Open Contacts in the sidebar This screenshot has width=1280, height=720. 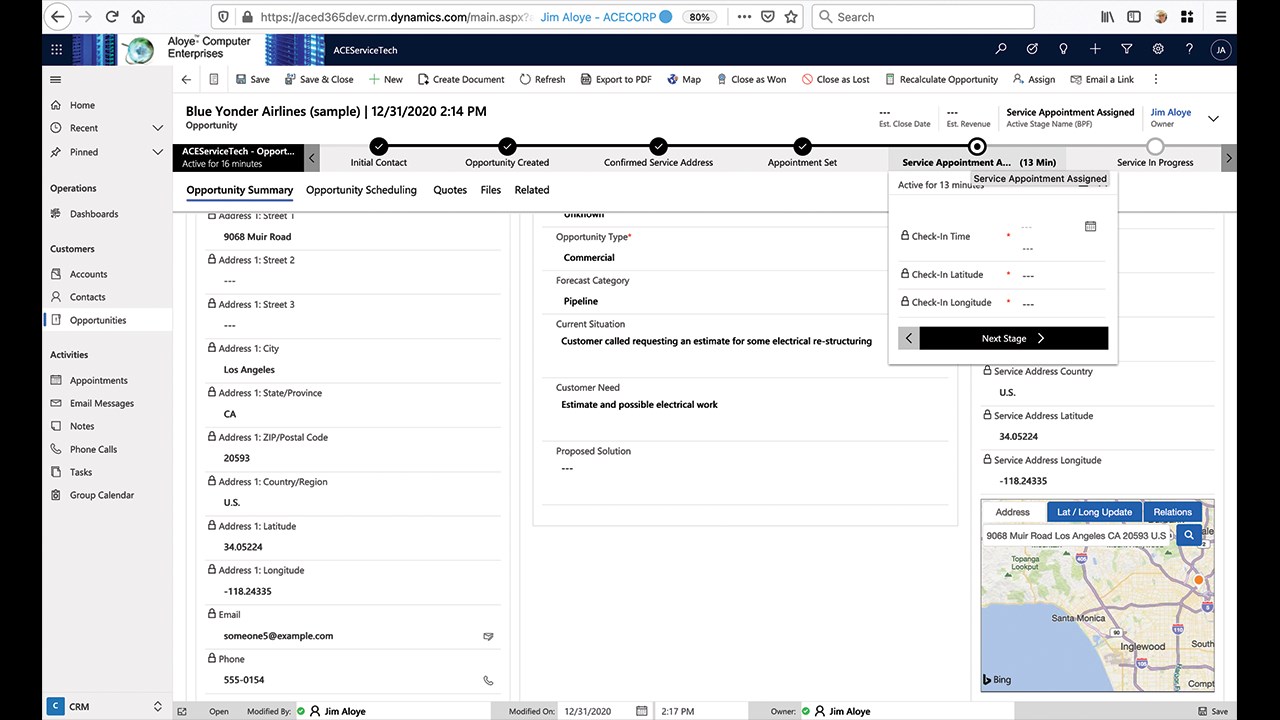click(87, 297)
